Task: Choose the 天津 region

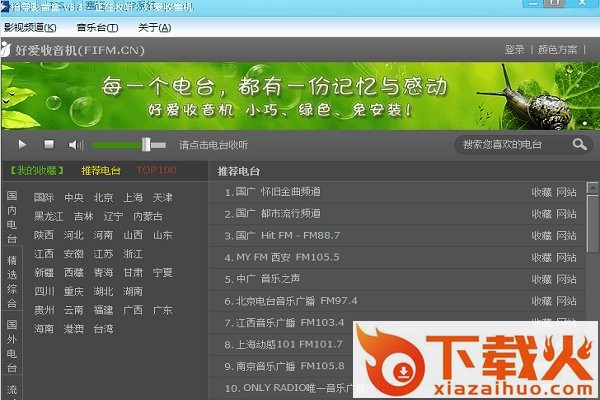Action: [163, 198]
